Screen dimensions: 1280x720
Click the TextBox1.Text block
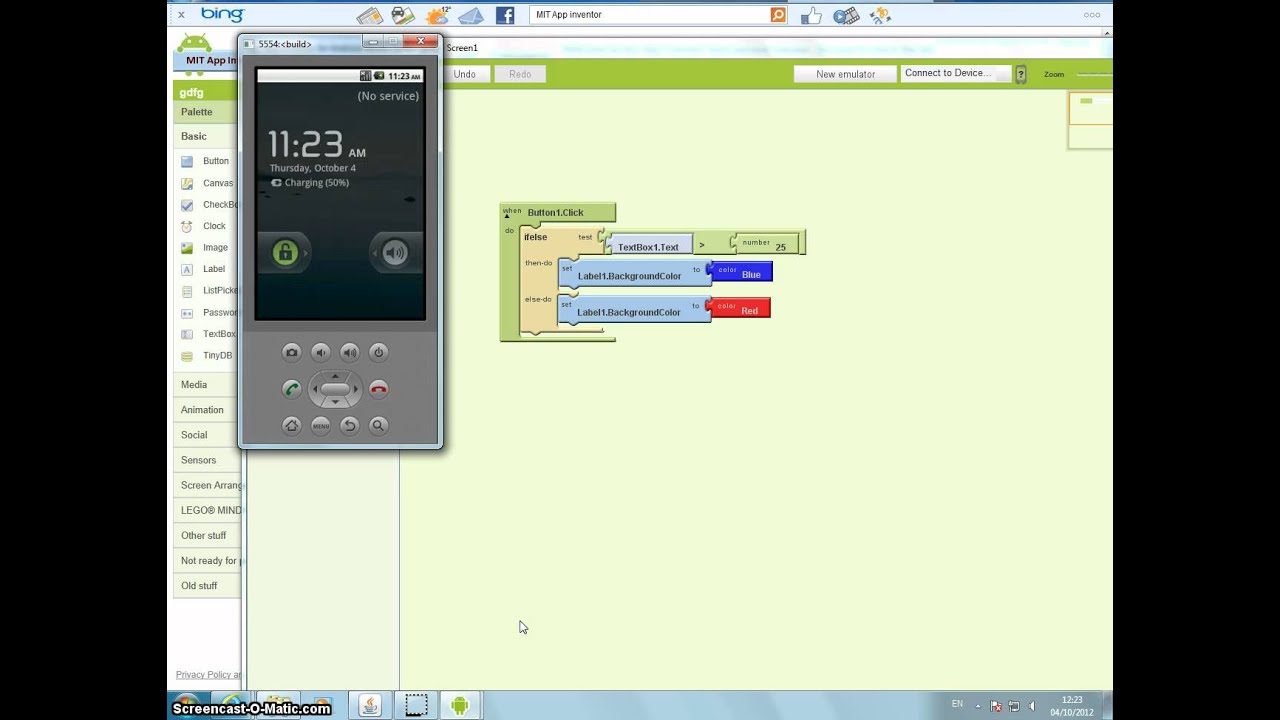(x=648, y=246)
